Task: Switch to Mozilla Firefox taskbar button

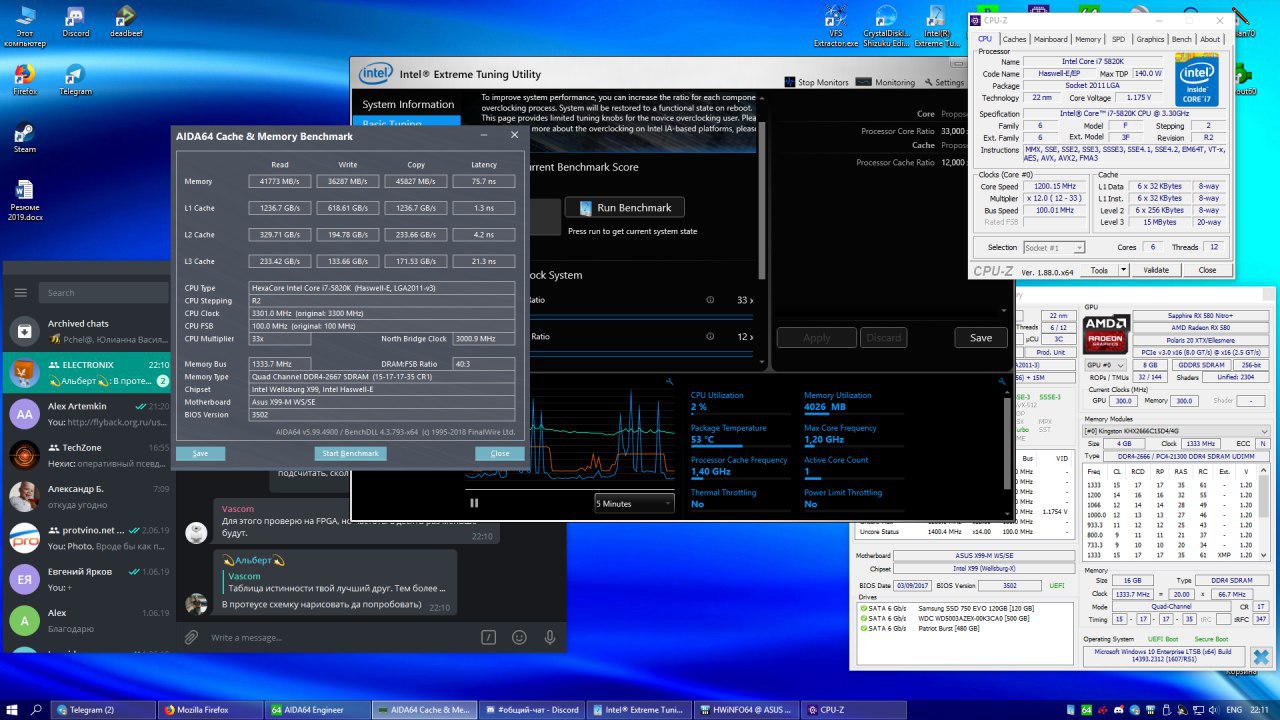Action: click(x=210, y=709)
